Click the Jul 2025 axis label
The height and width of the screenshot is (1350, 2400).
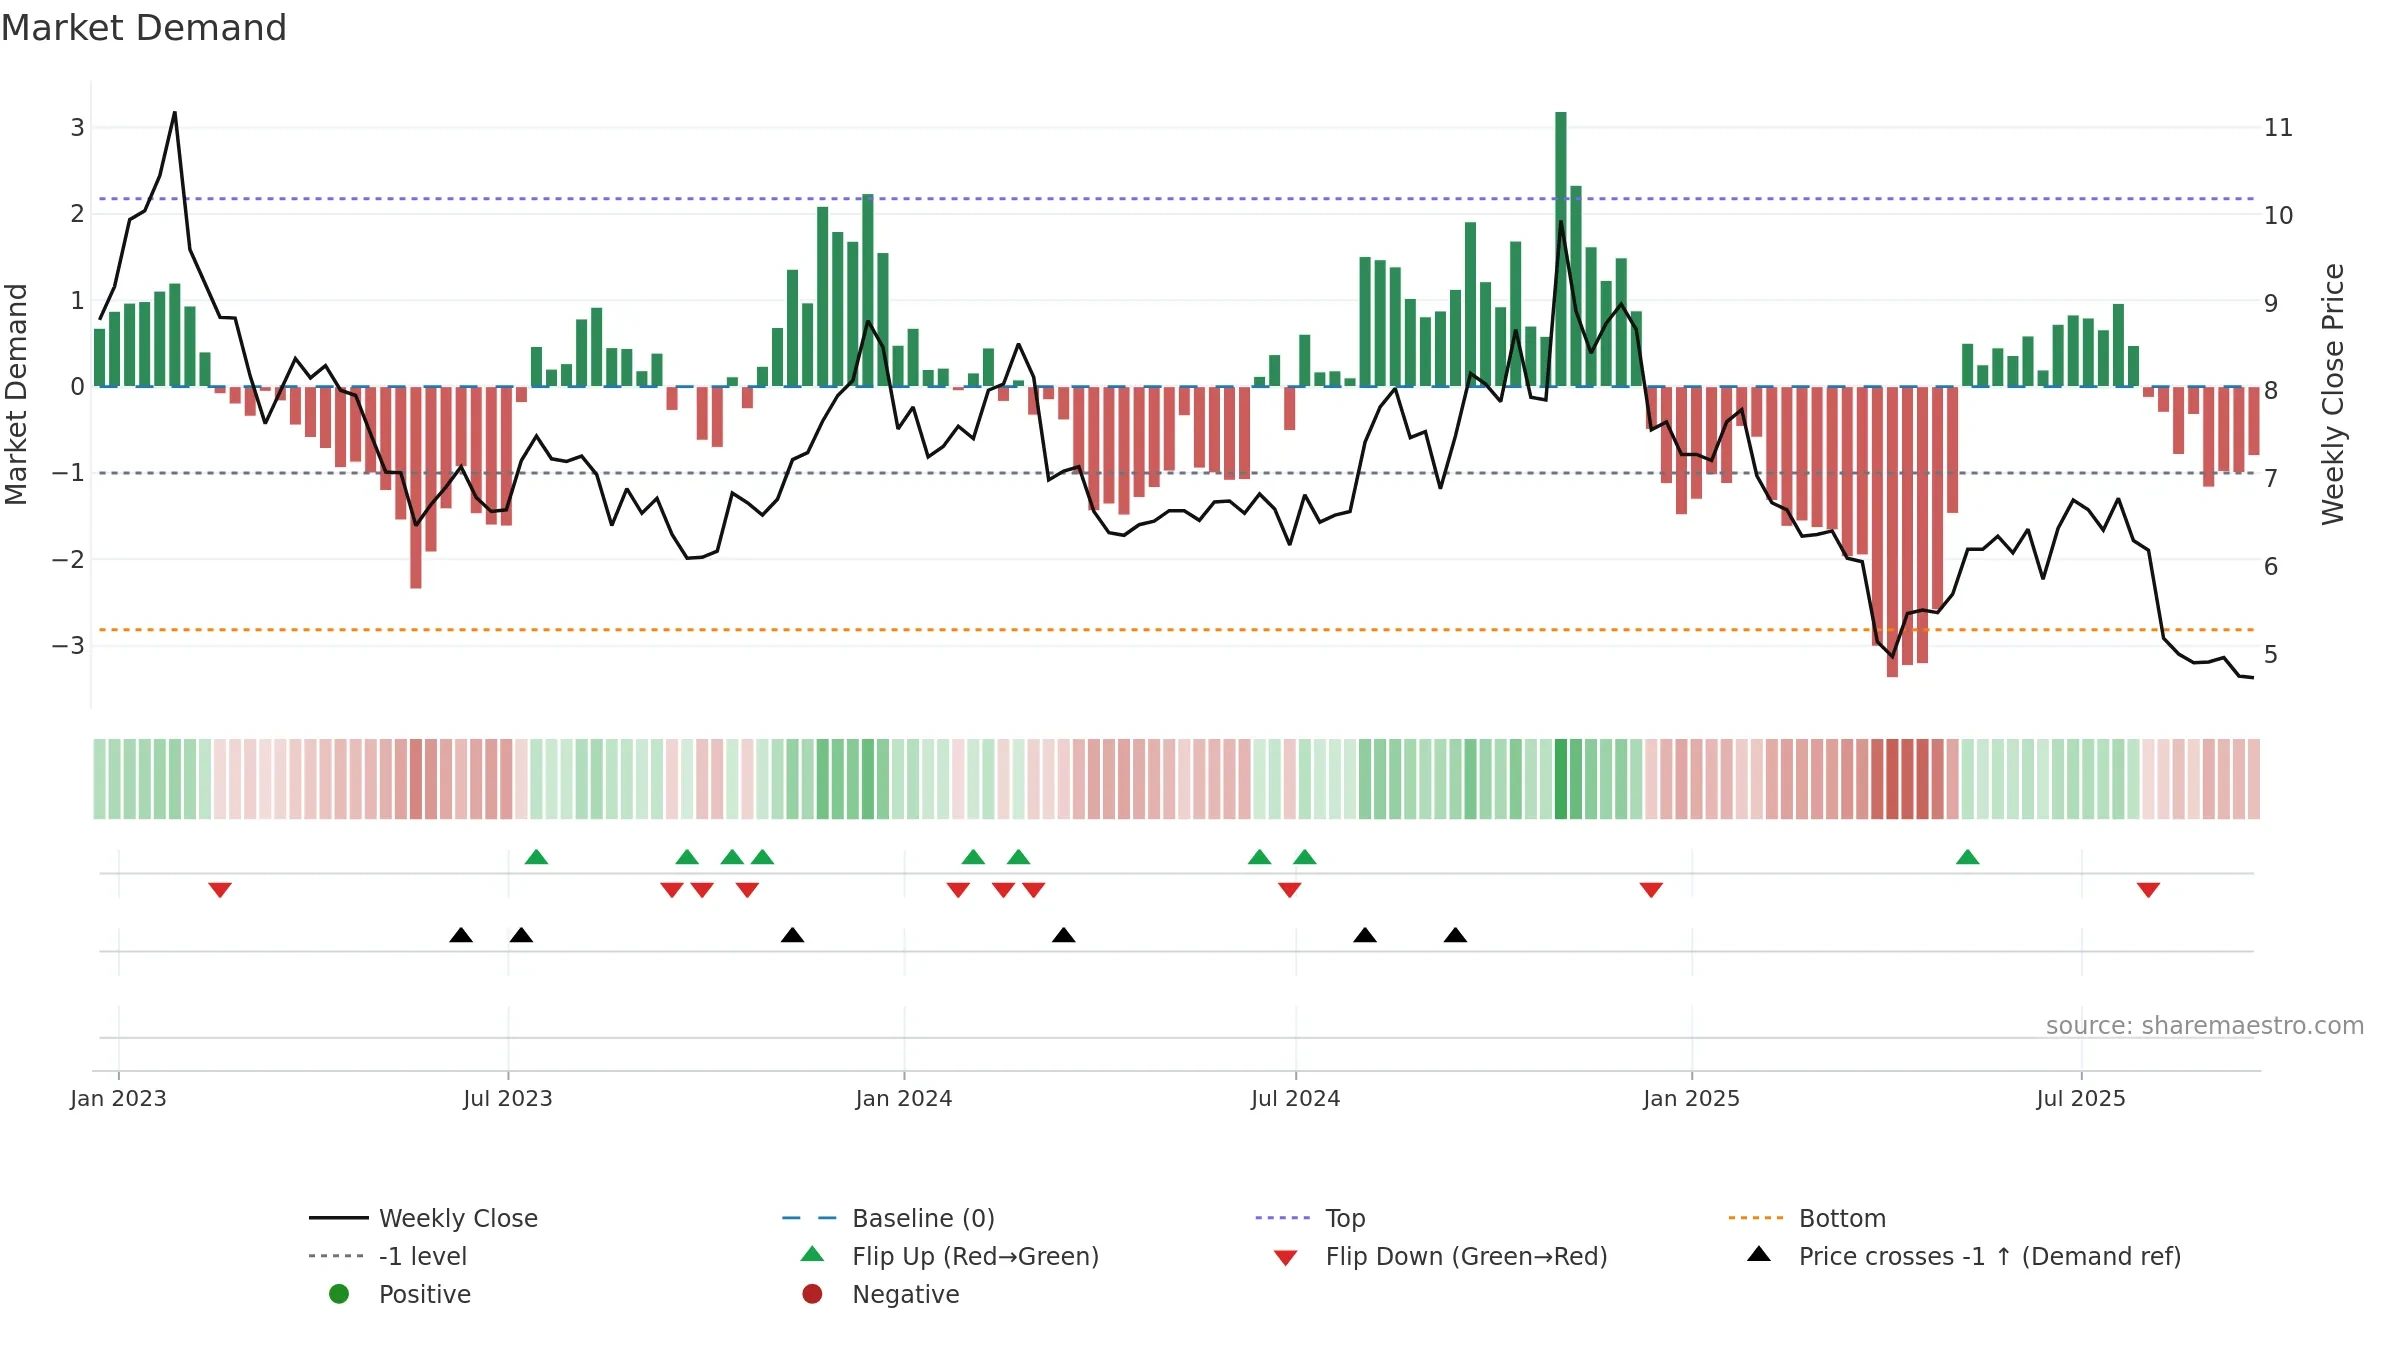point(2081,1098)
